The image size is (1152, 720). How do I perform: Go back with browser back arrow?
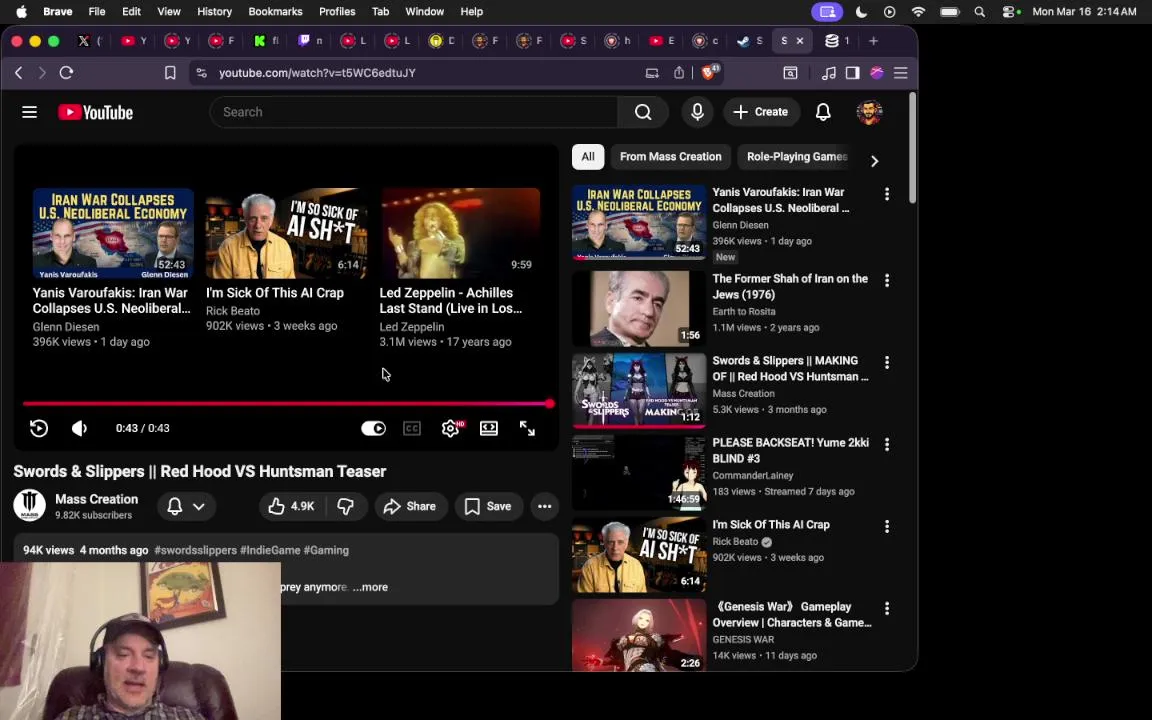pos(19,73)
